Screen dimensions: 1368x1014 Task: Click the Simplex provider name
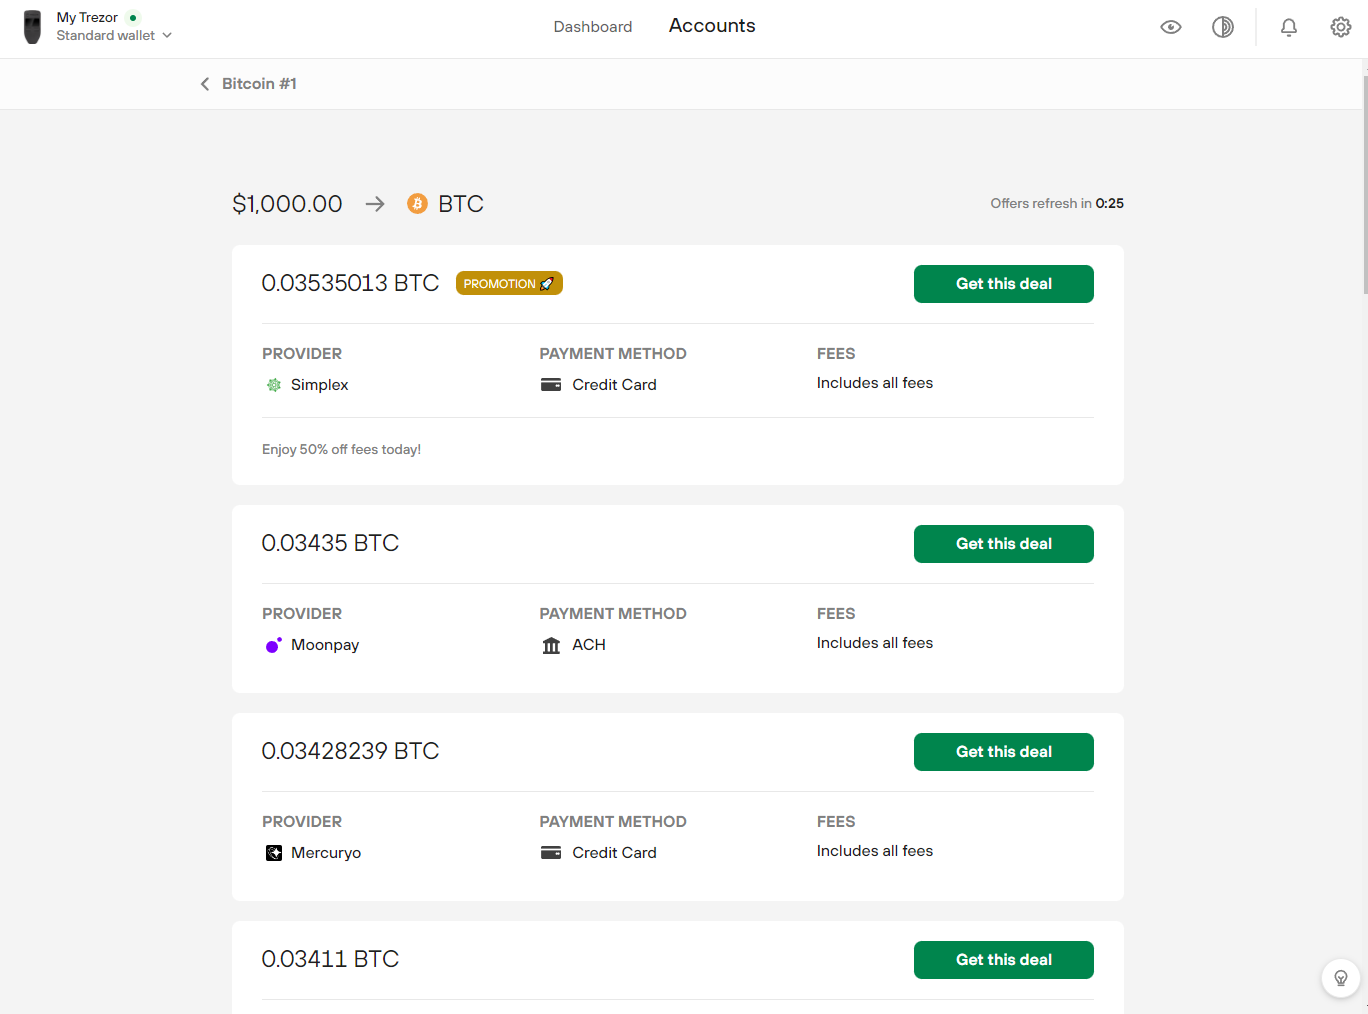(320, 385)
